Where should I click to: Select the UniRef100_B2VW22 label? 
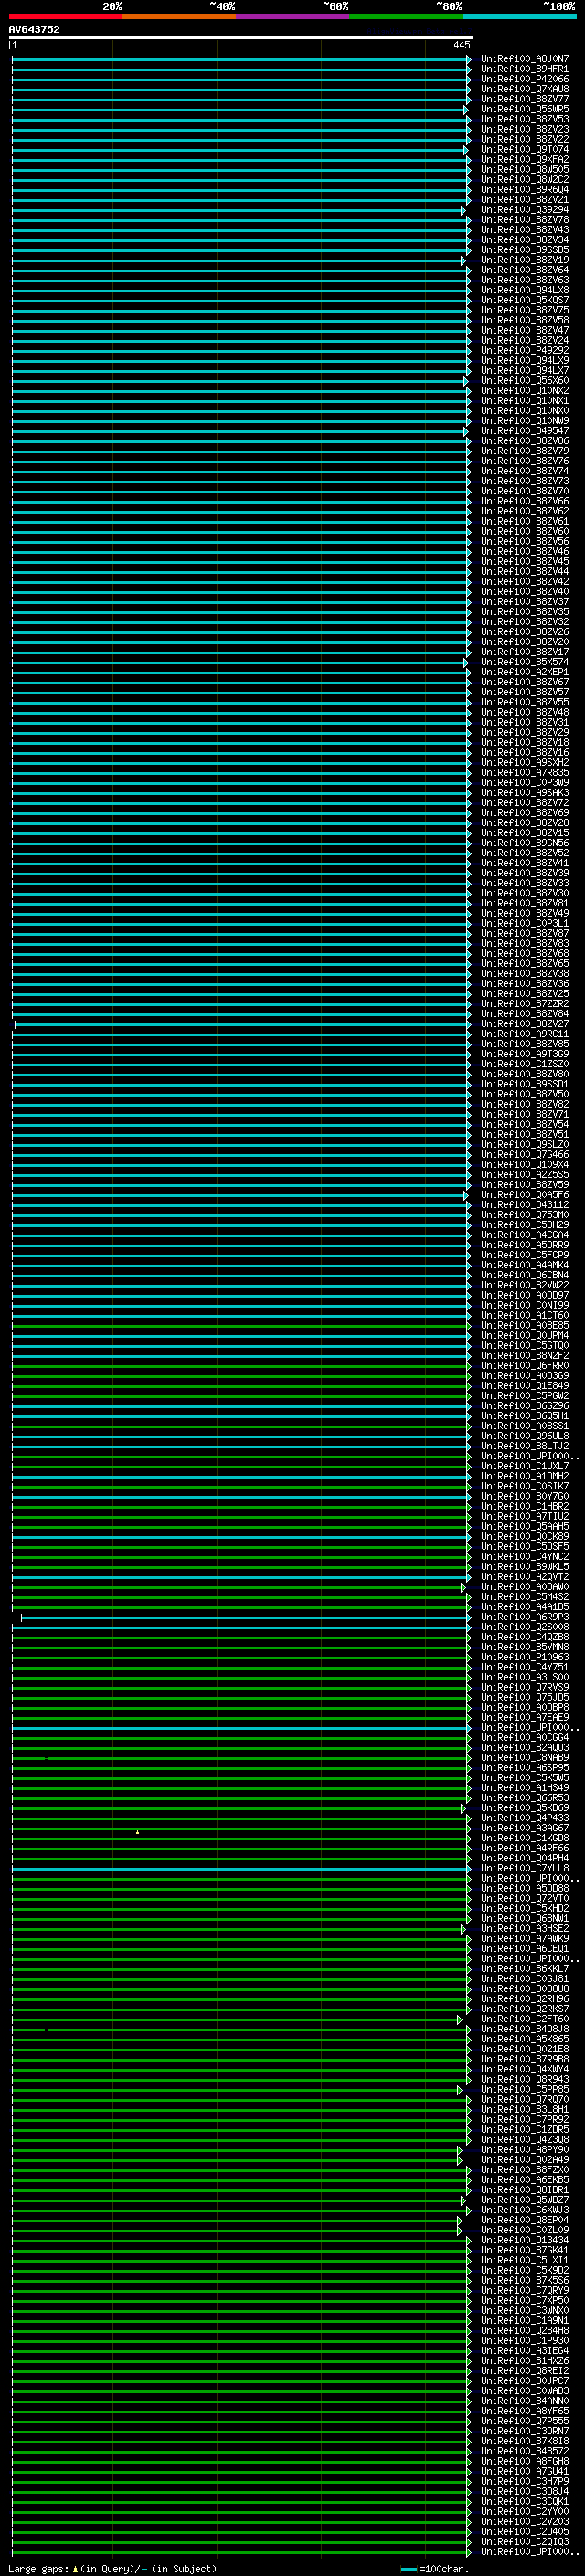pyautogui.click(x=524, y=1285)
